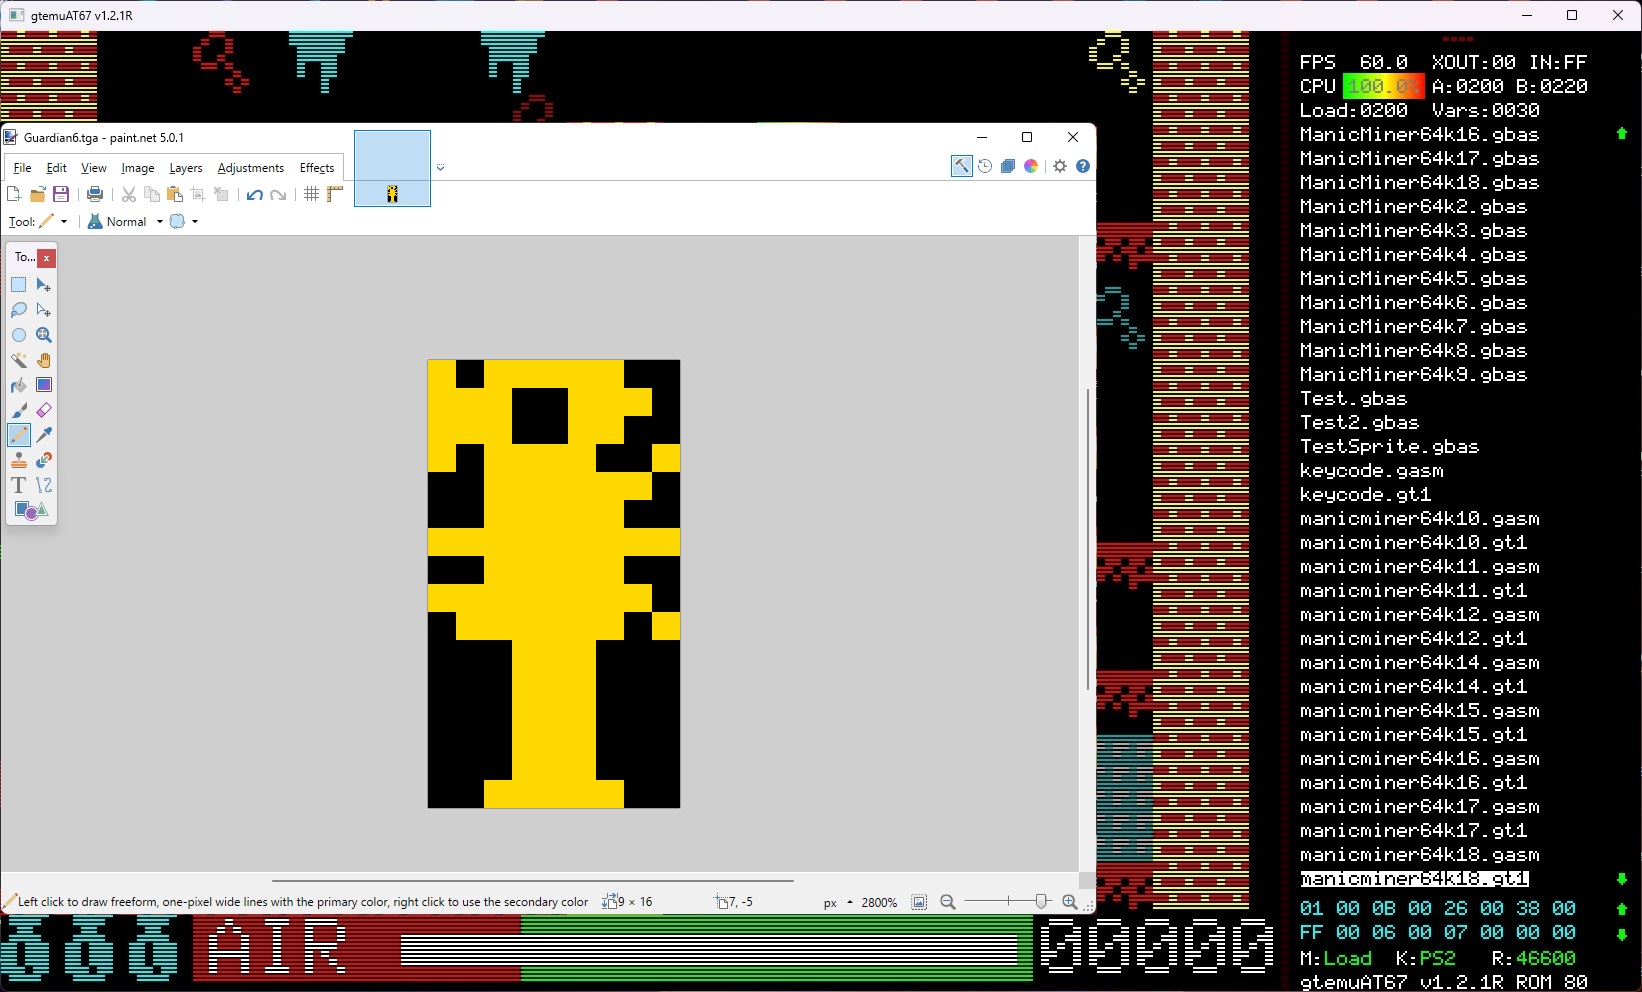The height and width of the screenshot is (992, 1642).
Task: Click the zoom in magnifier icon
Action: pyautogui.click(x=1069, y=902)
